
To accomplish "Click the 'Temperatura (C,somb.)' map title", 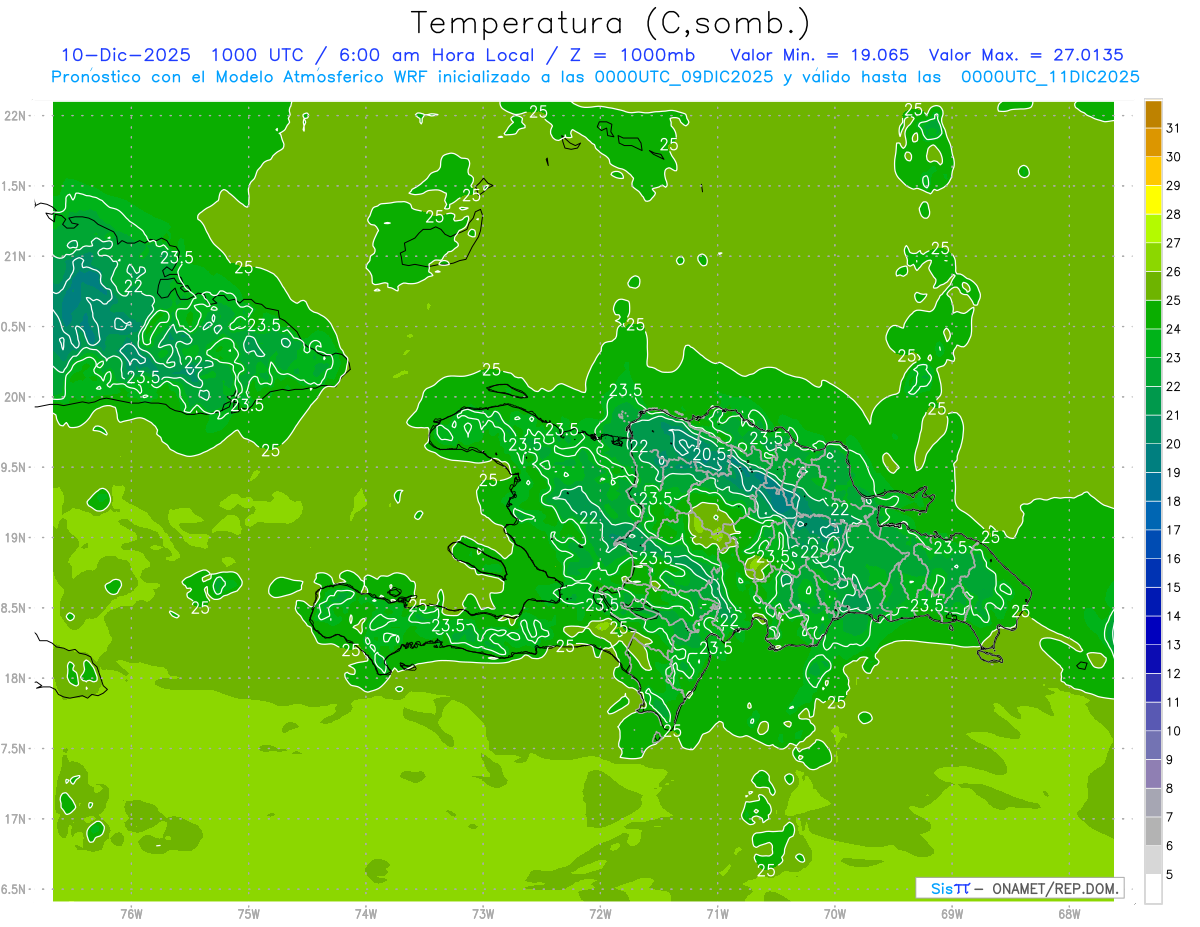I will 610,23.
